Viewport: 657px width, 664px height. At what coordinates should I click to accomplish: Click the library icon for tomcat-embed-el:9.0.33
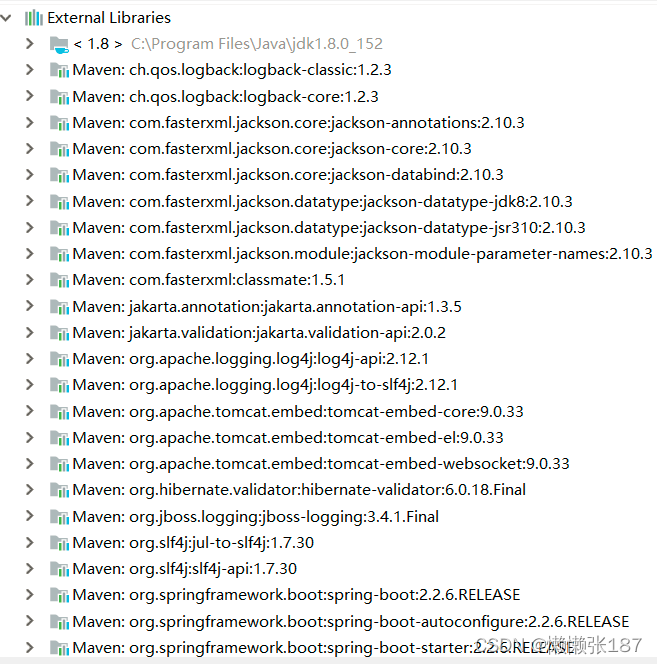point(59,438)
